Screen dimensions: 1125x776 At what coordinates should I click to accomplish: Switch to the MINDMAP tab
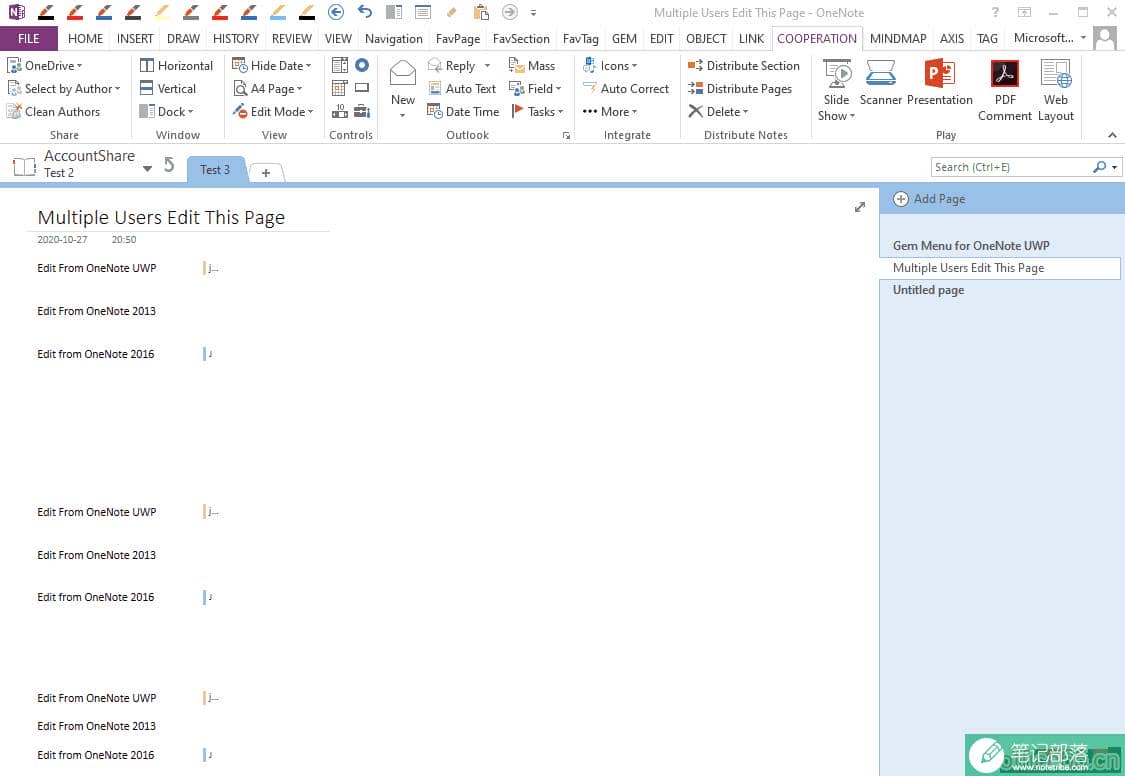click(x=898, y=38)
